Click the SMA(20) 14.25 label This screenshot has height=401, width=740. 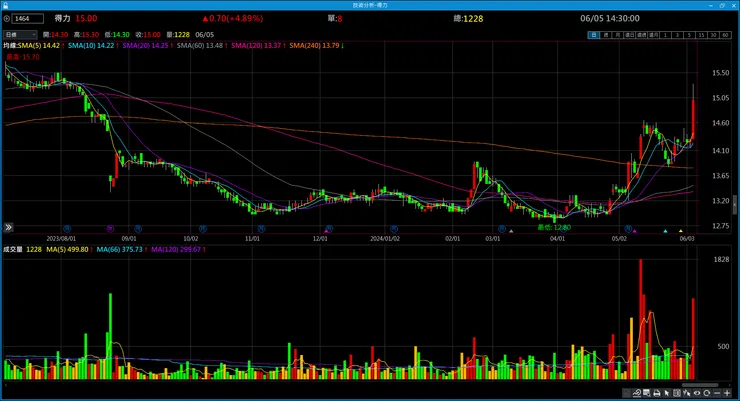click(x=145, y=45)
